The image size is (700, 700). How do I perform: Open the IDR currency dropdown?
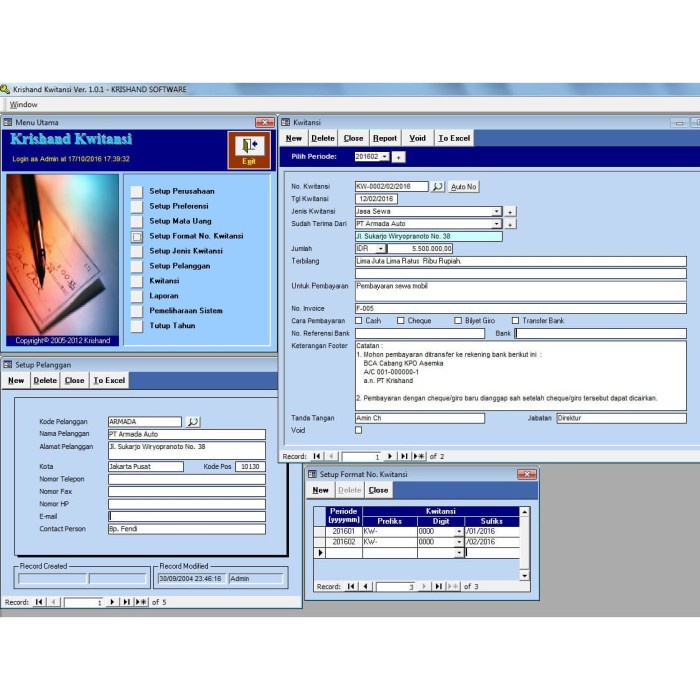(382, 248)
